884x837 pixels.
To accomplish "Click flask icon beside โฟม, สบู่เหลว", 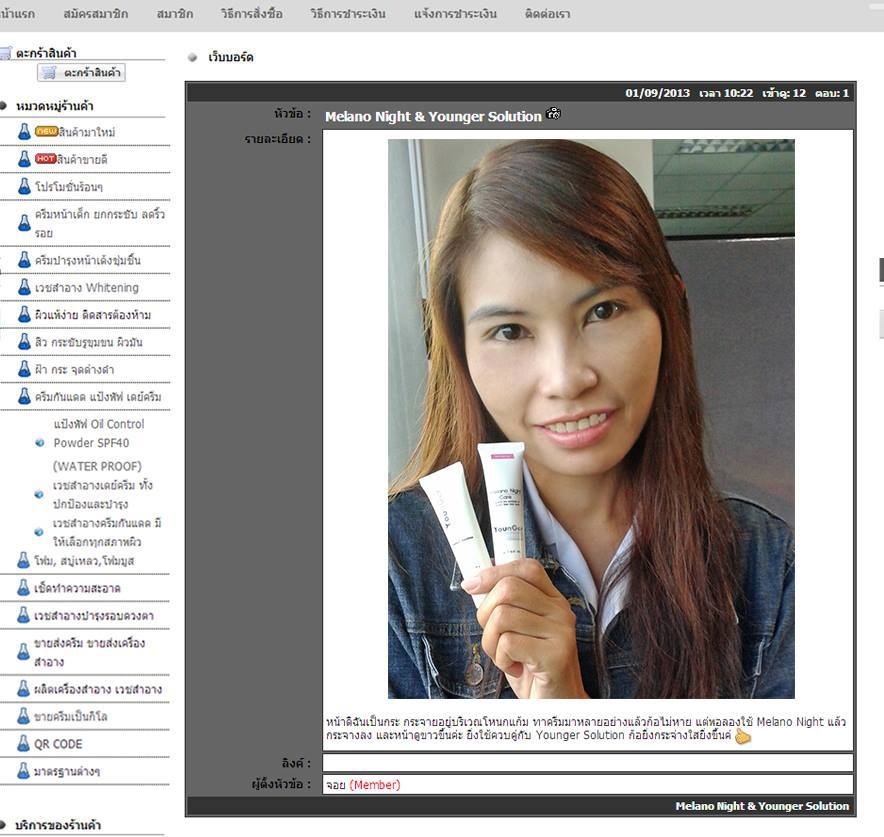I will (x=23, y=560).
